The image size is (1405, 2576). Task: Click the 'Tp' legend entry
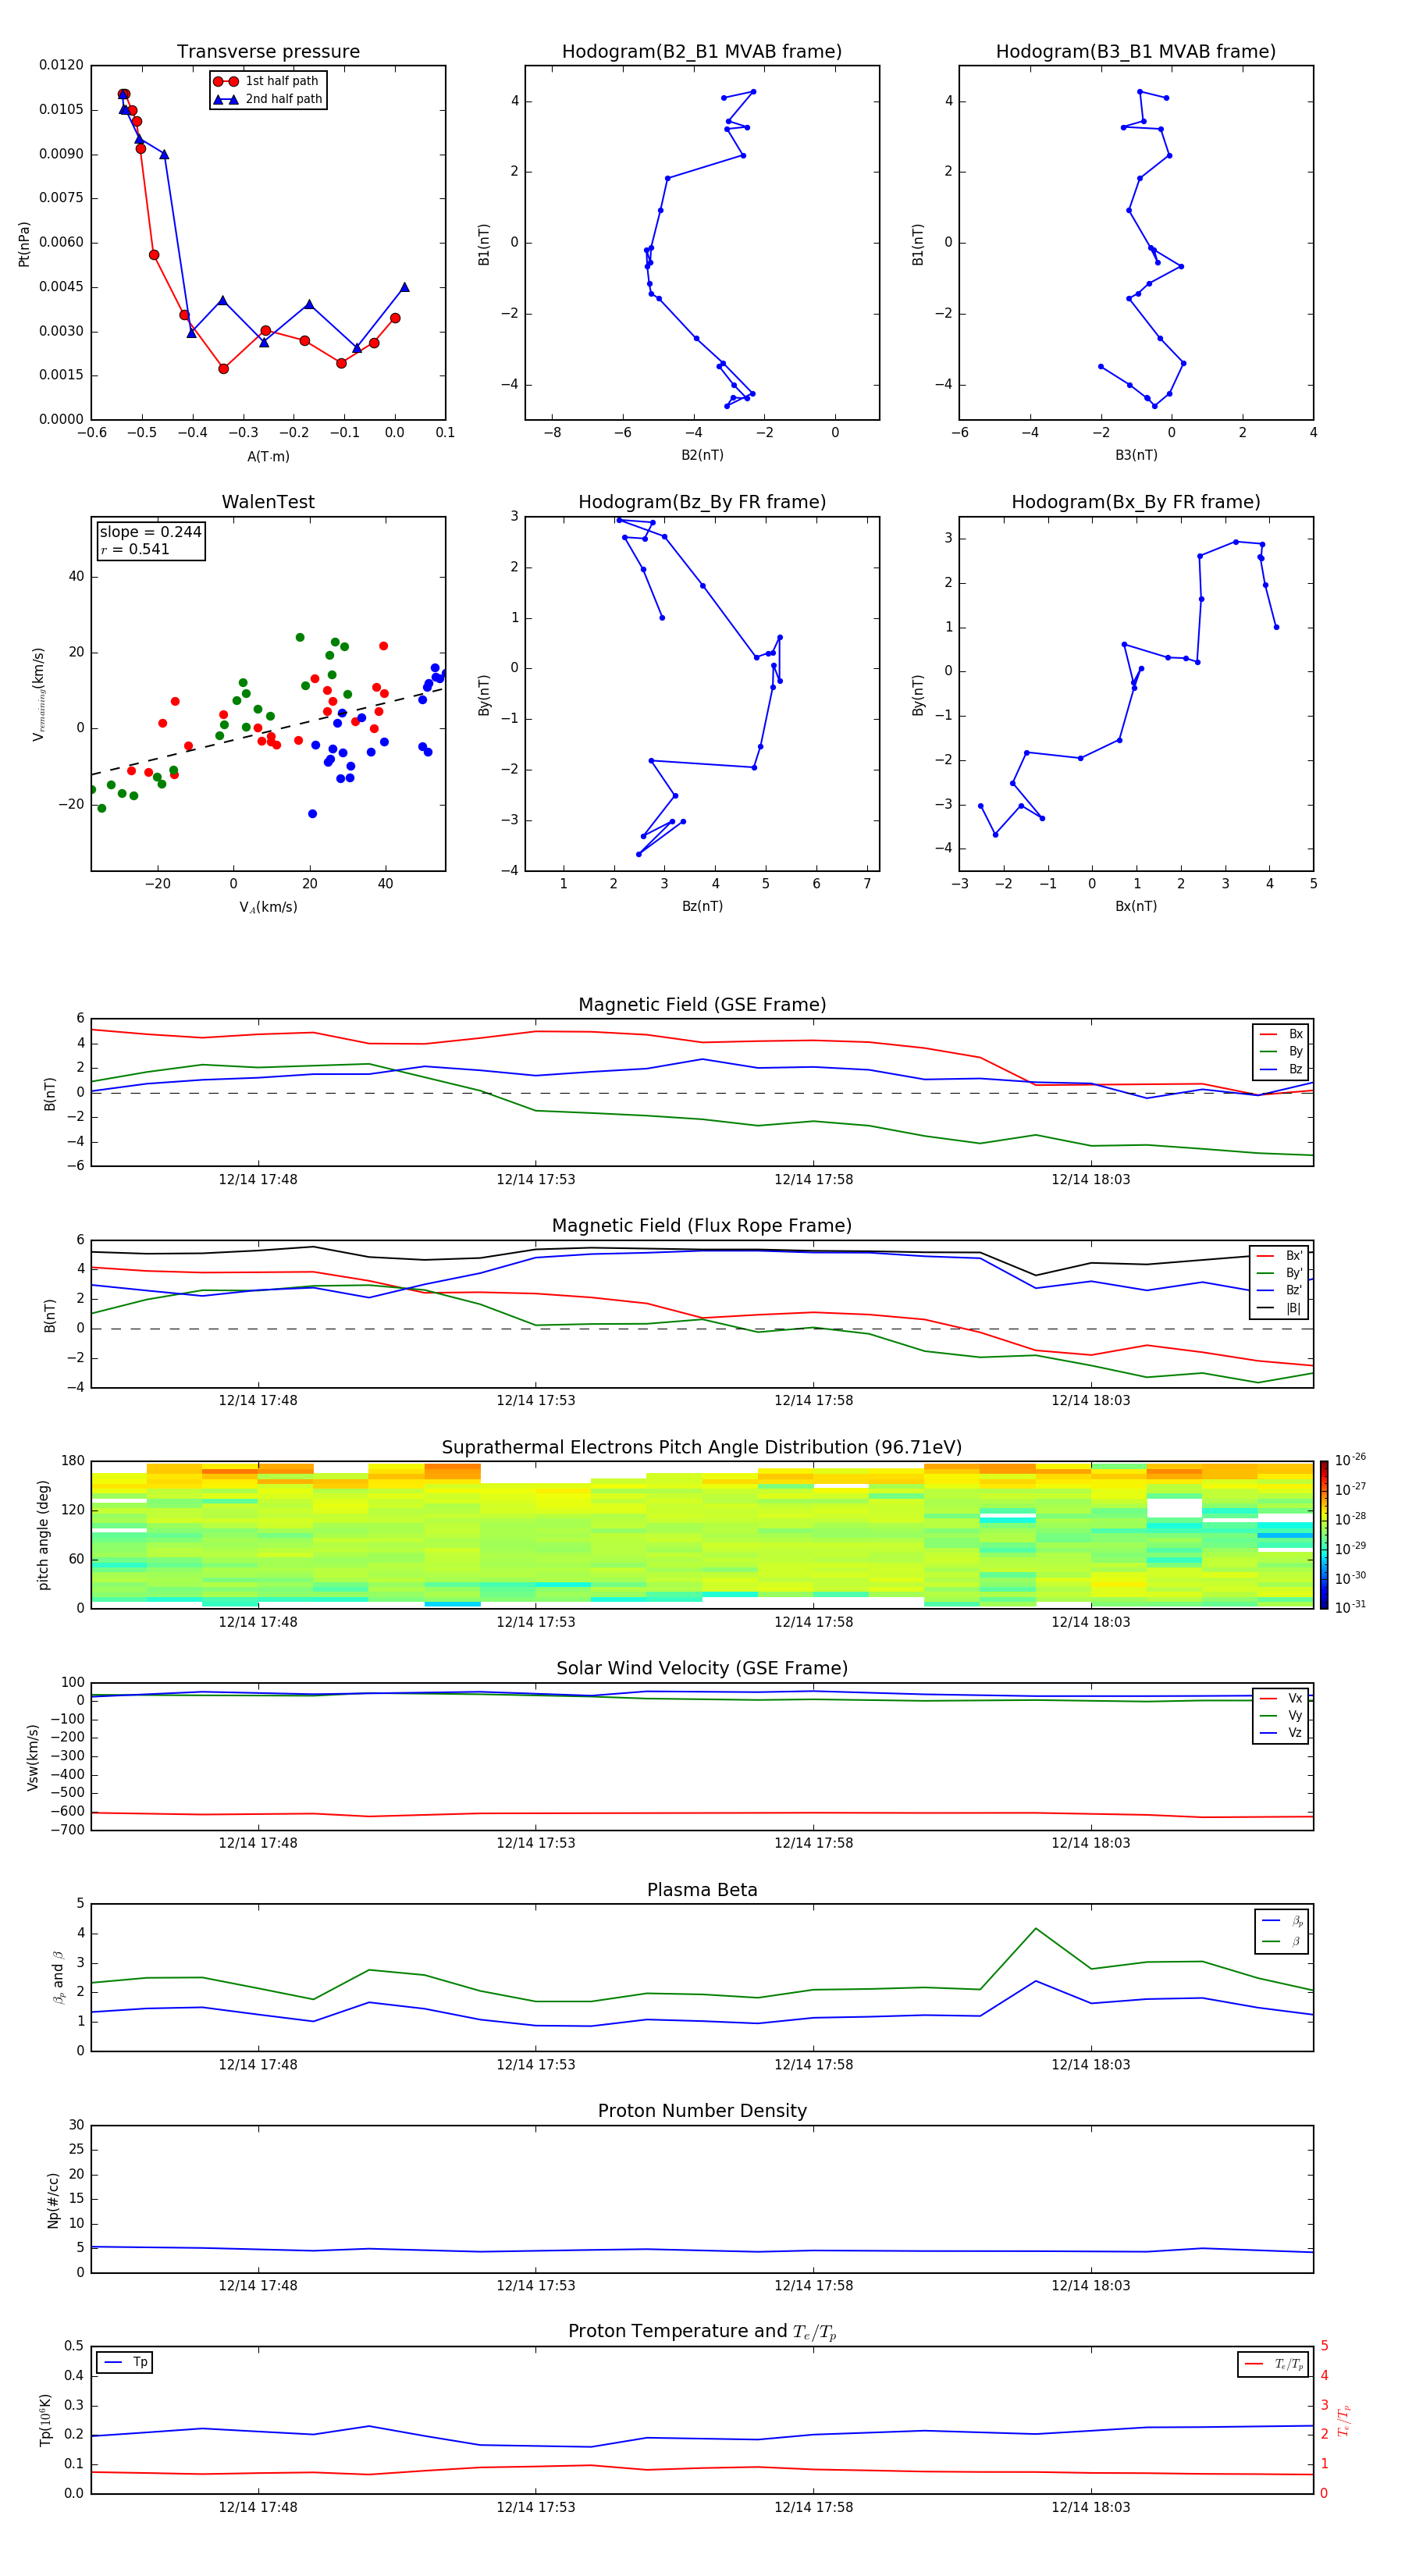tap(125, 2362)
